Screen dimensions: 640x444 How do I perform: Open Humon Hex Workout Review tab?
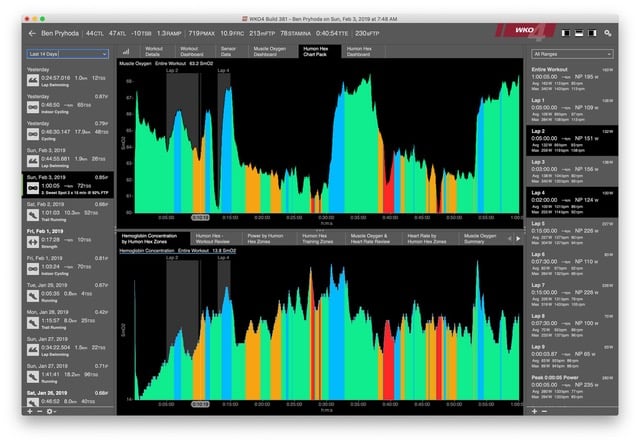(216, 239)
